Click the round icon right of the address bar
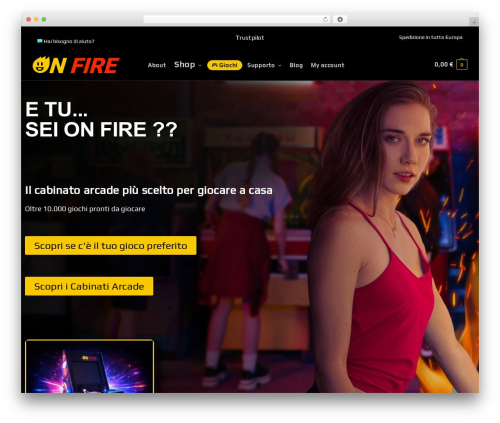The height and width of the screenshot is (423, 500). pos(340,19)
